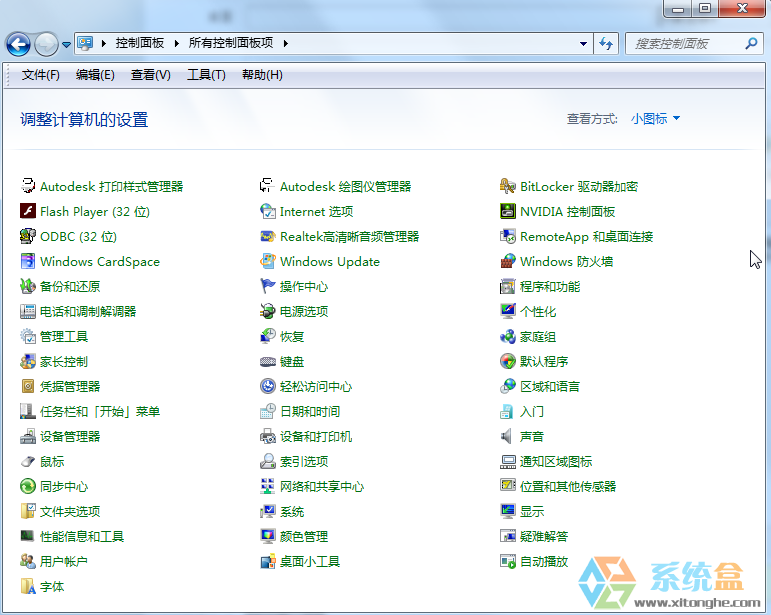Expand the arrow after 所有控制面板项 breadcrumb

(286, 43)
